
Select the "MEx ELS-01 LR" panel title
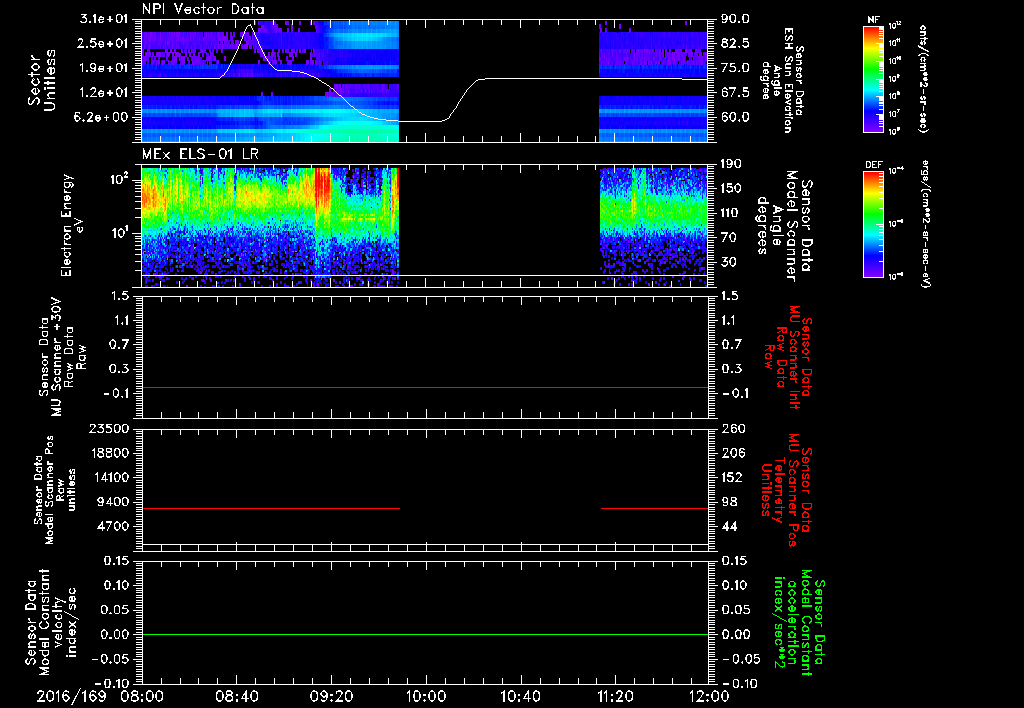tap(199, 155)
